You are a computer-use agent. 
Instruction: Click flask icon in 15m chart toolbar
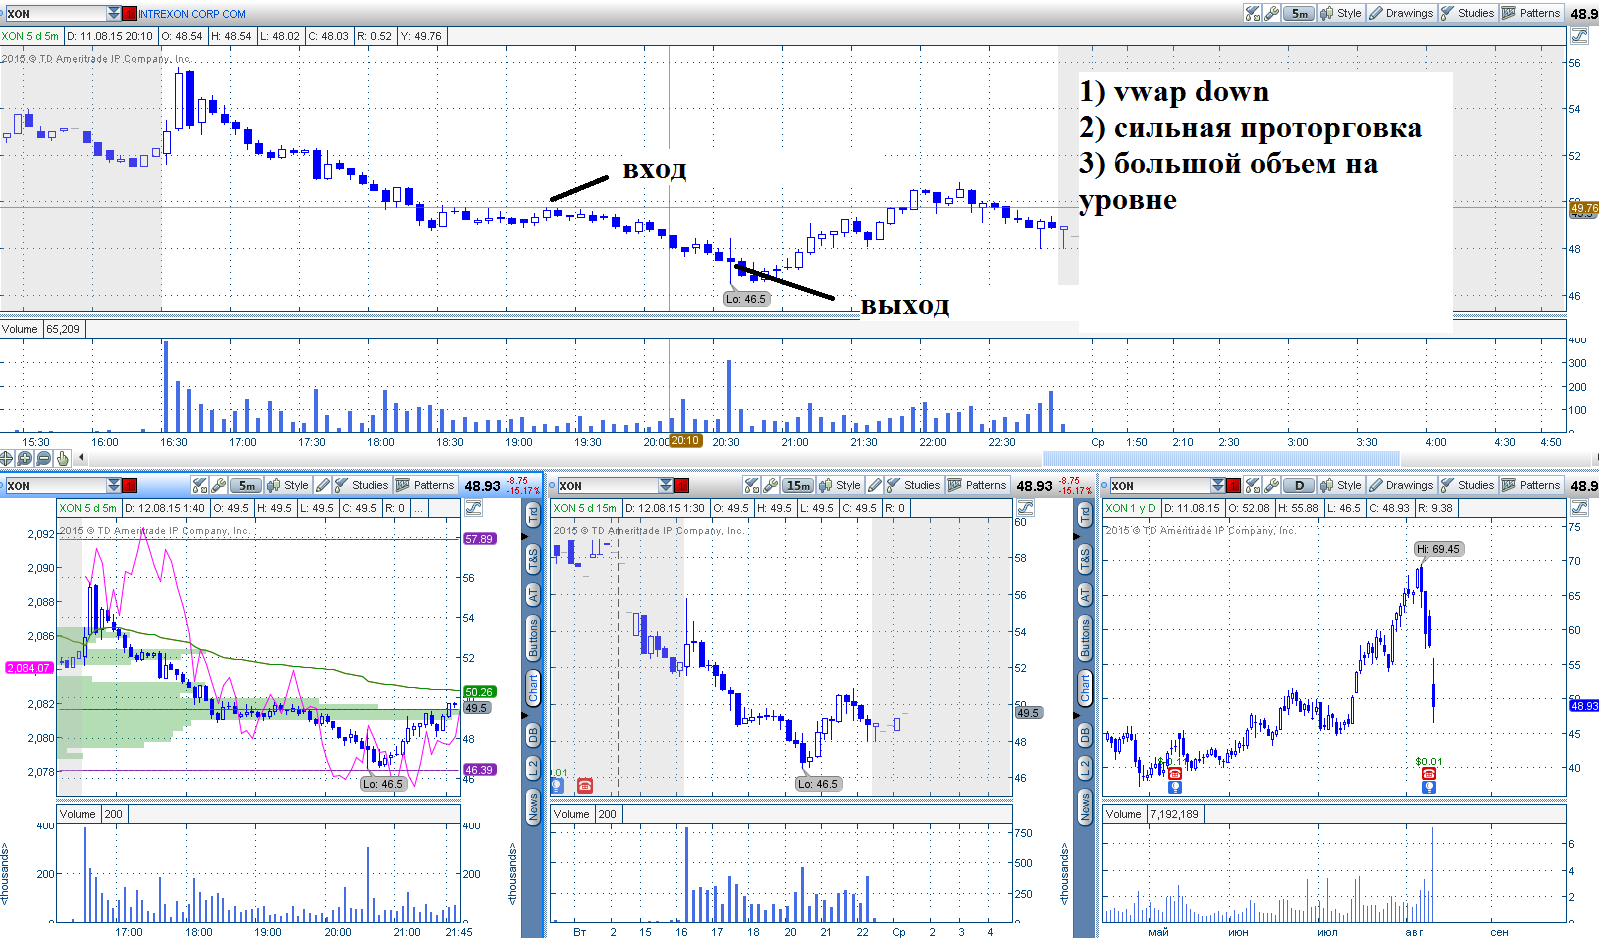click(752, 485)
